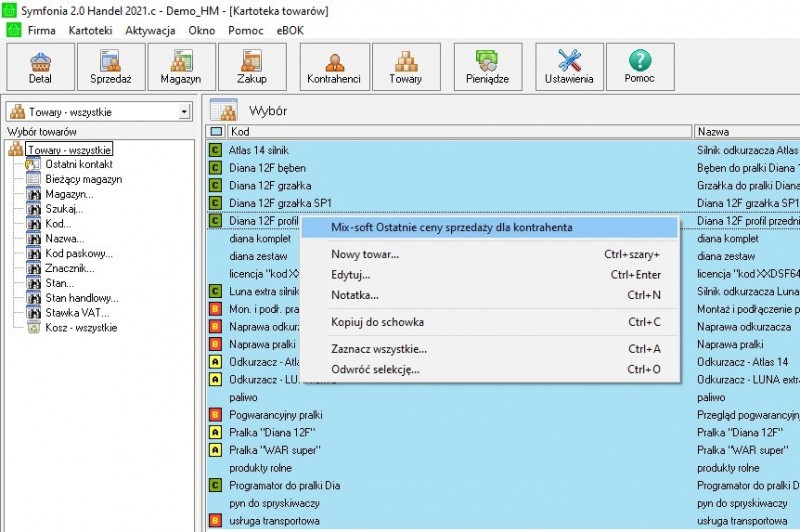Select Kod paskowy... in tree
This screenshot has height=532, width=800.
point(79,253)
